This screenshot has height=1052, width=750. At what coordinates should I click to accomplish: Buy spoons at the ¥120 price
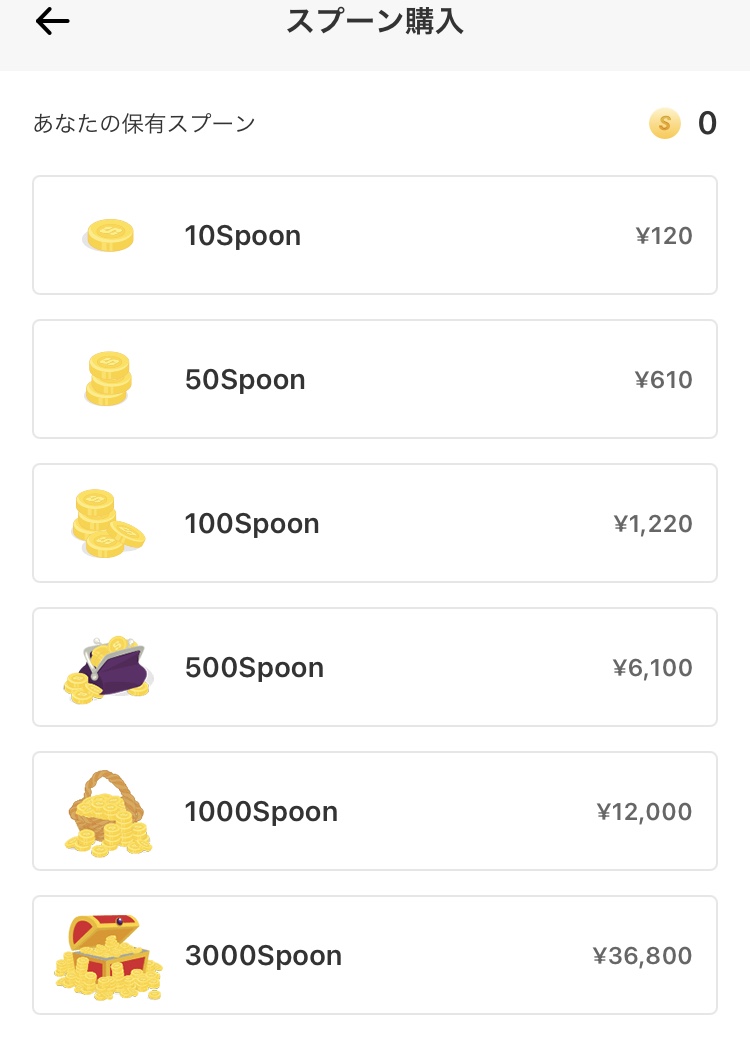coord(664,235)
